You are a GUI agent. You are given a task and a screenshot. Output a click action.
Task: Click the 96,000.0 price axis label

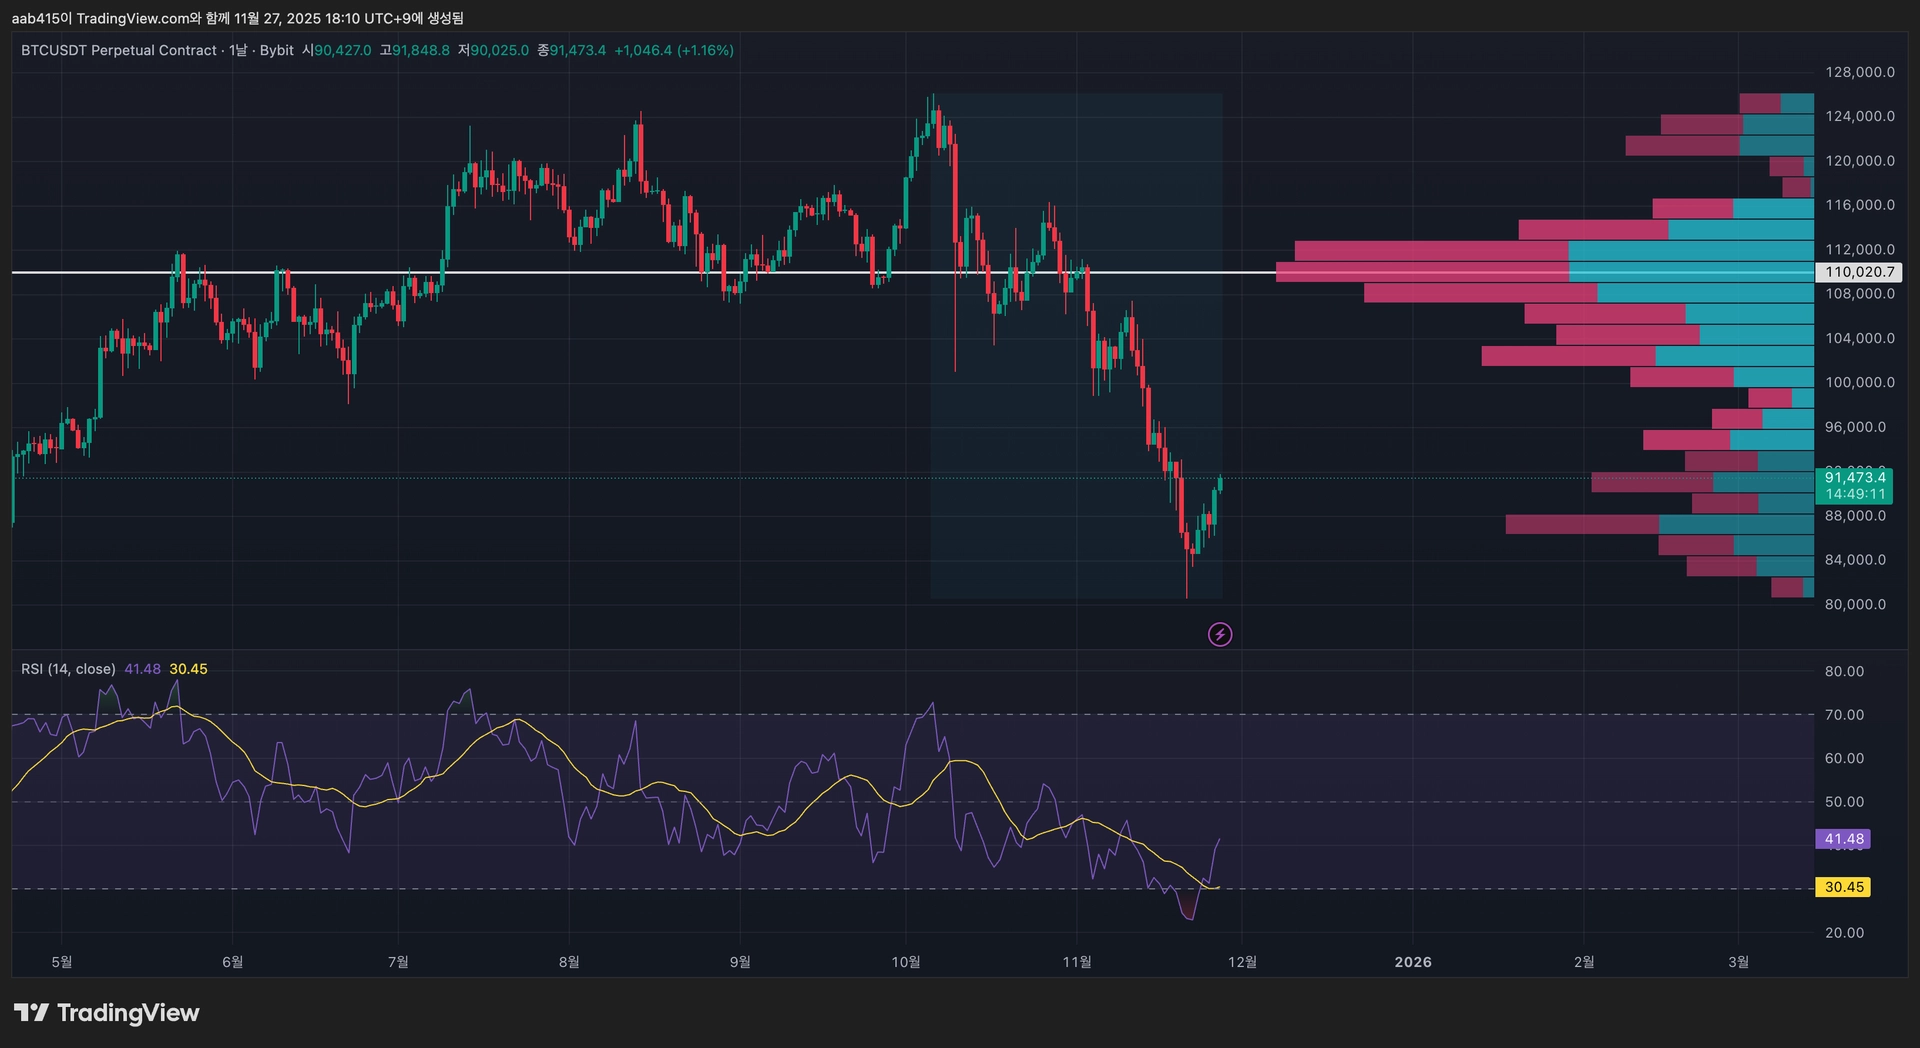coord(1856,427)
